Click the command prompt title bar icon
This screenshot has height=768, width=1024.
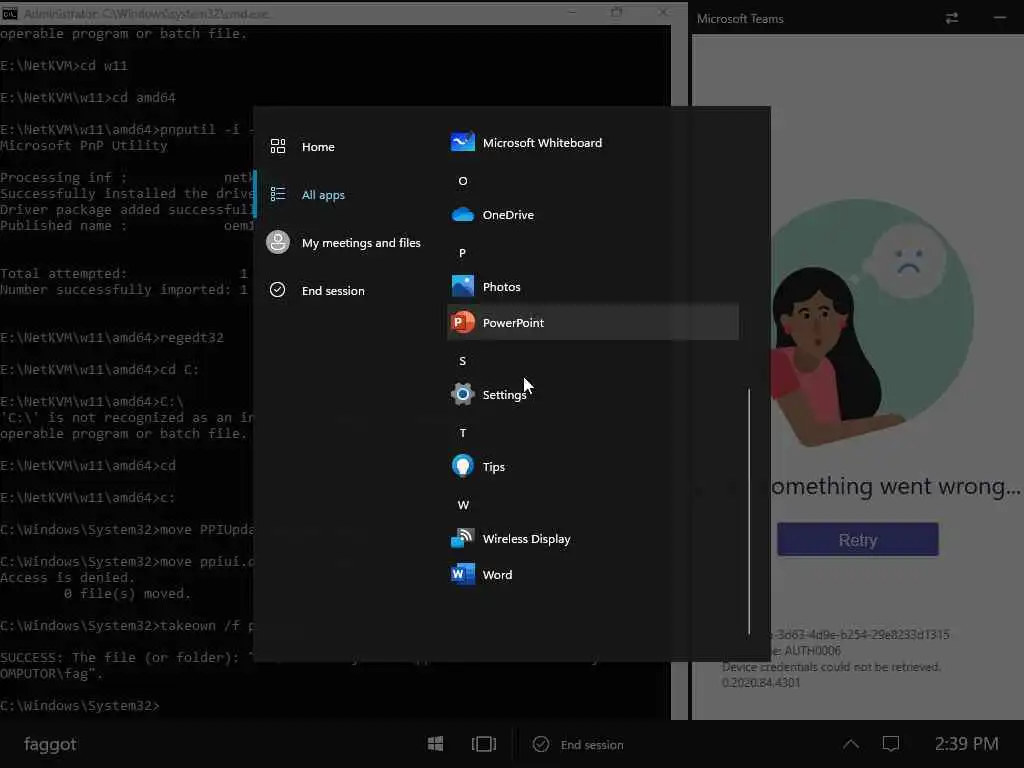pos(10,13)
